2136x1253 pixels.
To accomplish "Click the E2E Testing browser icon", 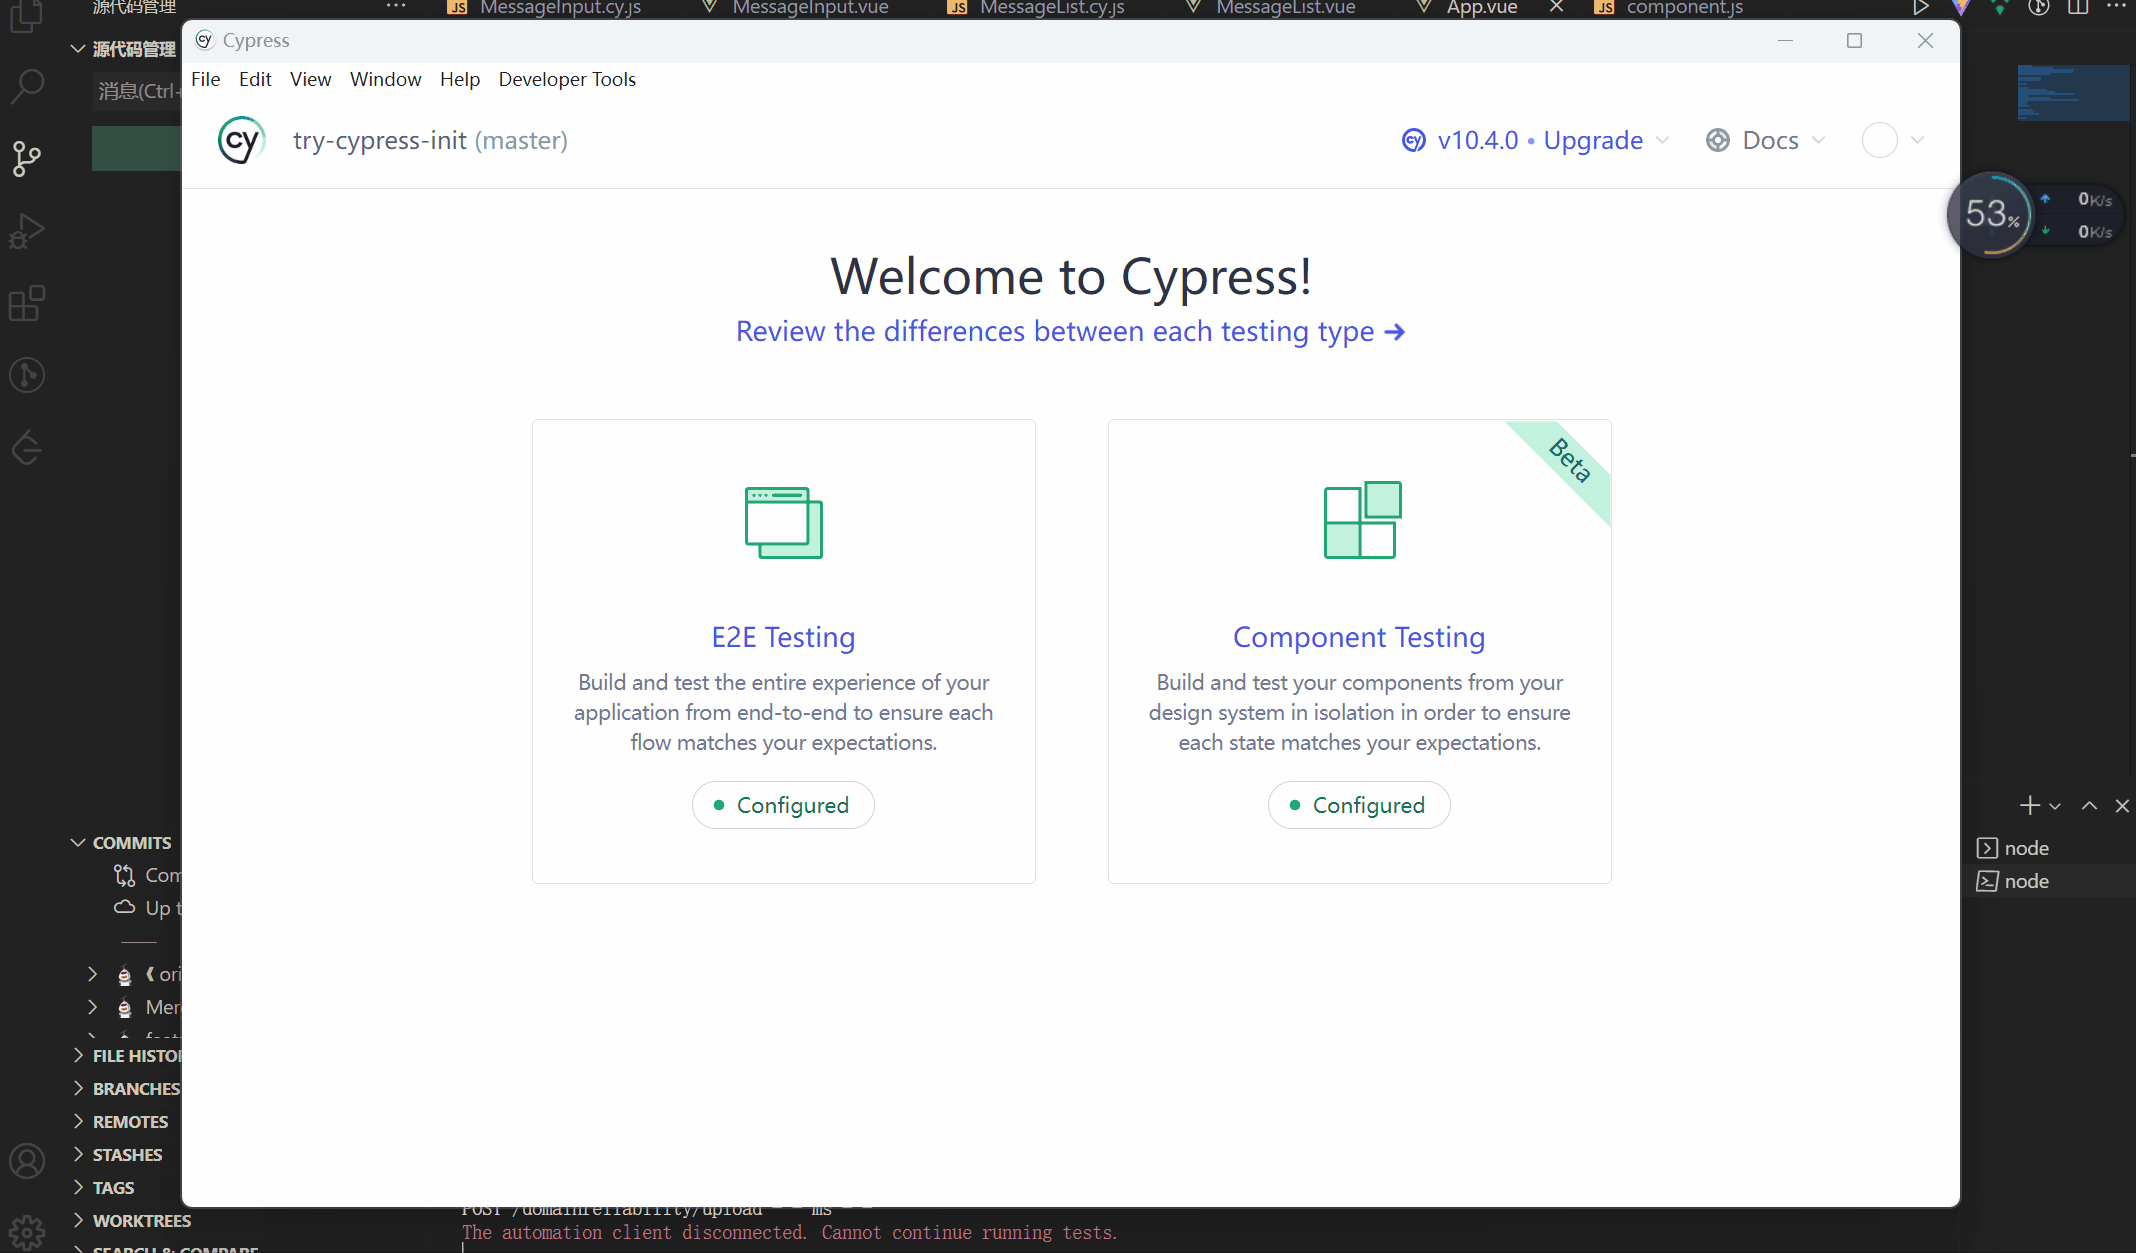I will (x=784, y=522).
